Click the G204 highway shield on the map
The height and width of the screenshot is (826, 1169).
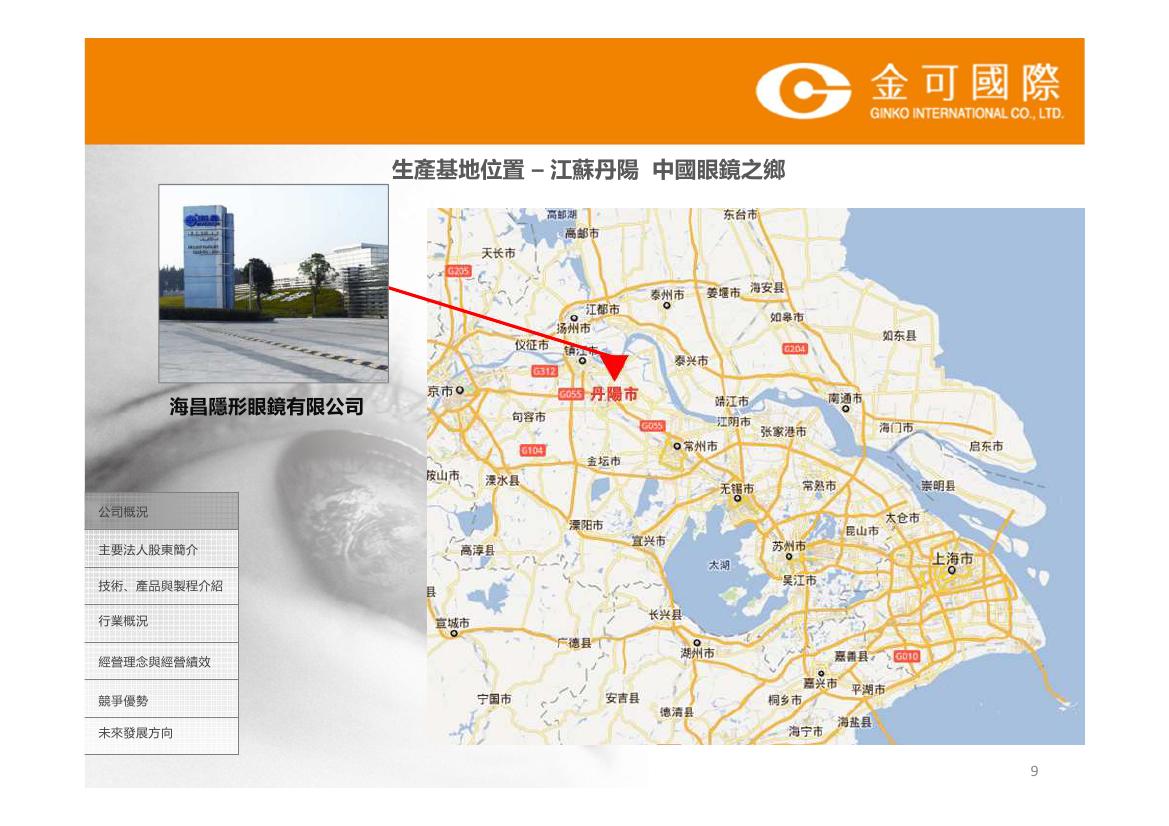tap(795, 348)
